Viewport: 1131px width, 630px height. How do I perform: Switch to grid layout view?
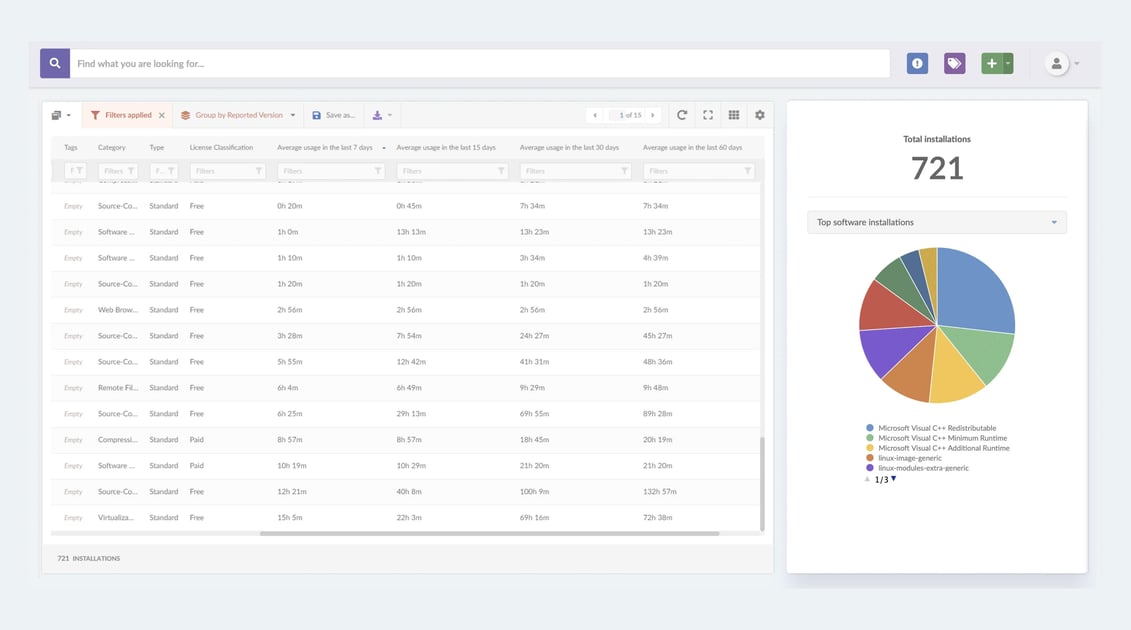[734, 115]
